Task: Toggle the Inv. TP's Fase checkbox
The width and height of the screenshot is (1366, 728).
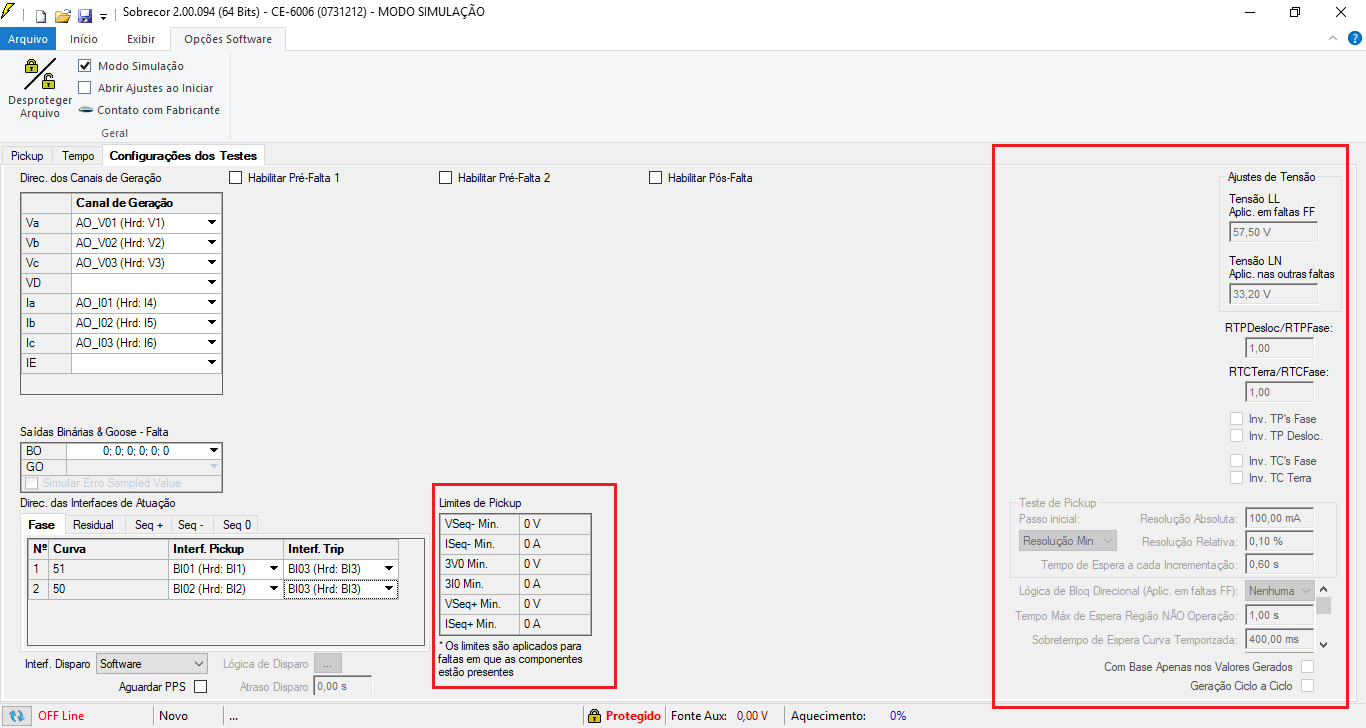Action: click(x=1236, y=419)
